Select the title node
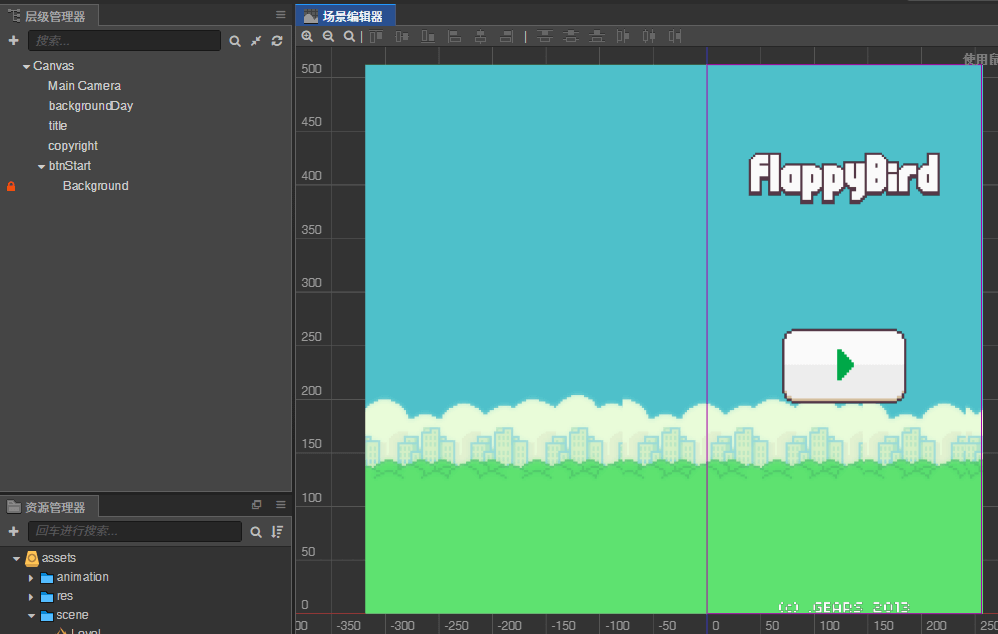Image resolution: width=998 pixels, height=634 pixels. (x=58, y=125)
